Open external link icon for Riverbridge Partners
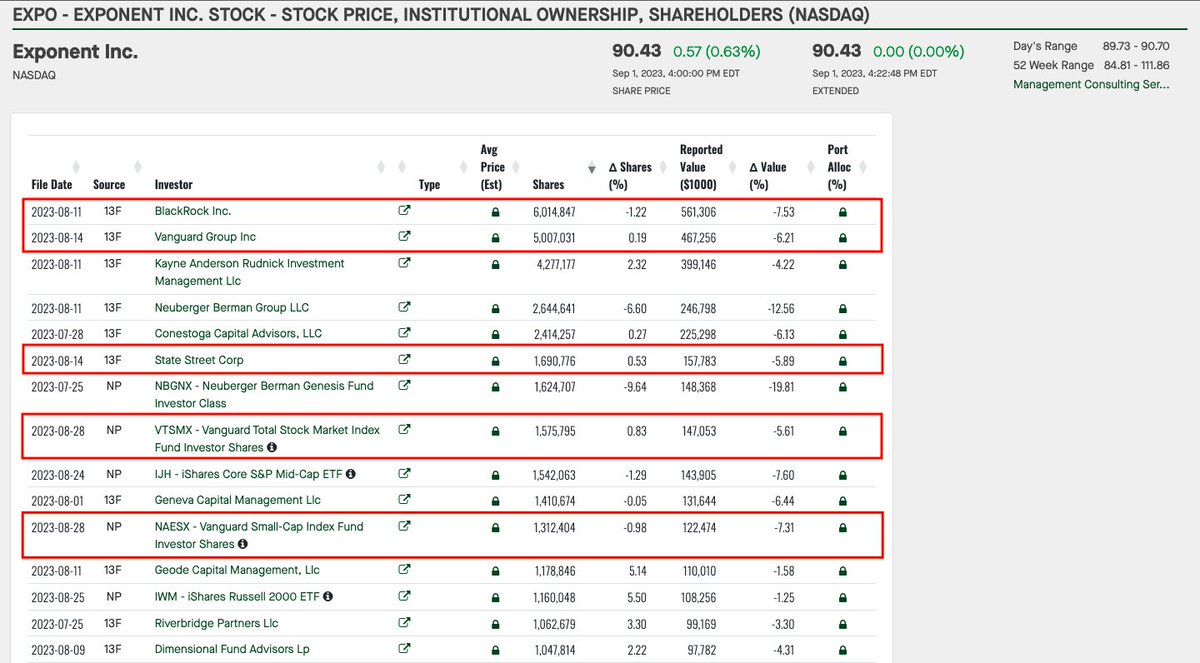Screen dimensions: 1200x663 (x=404, y=622)
